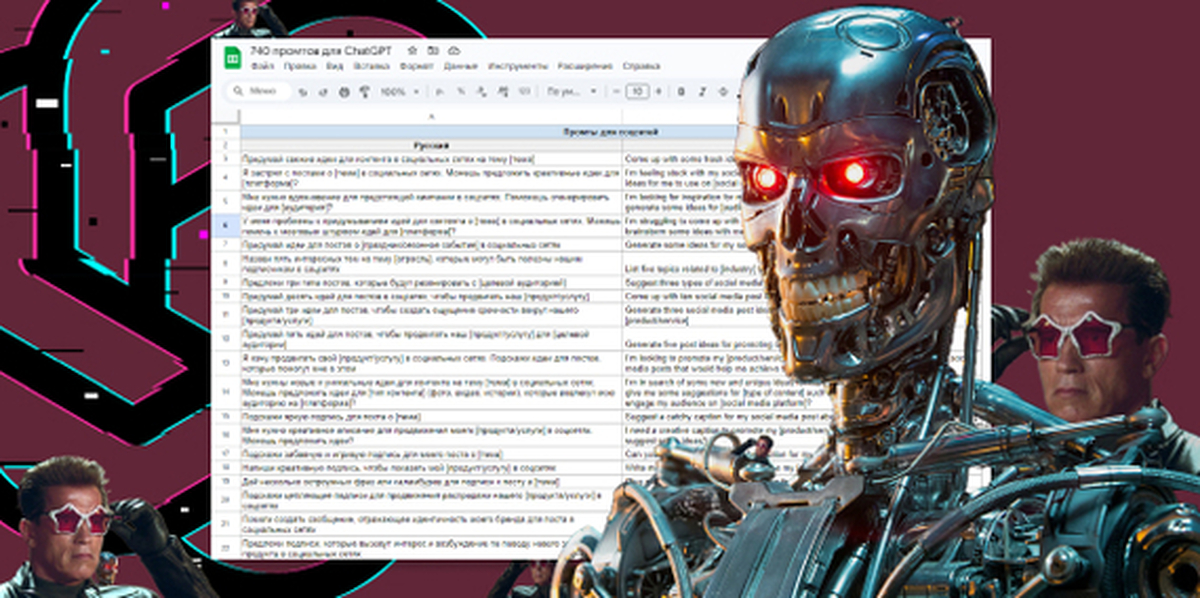The height and width of the screenshot is (598, 1200).
Task: Open the Данные menu
Action: [461, 66]
